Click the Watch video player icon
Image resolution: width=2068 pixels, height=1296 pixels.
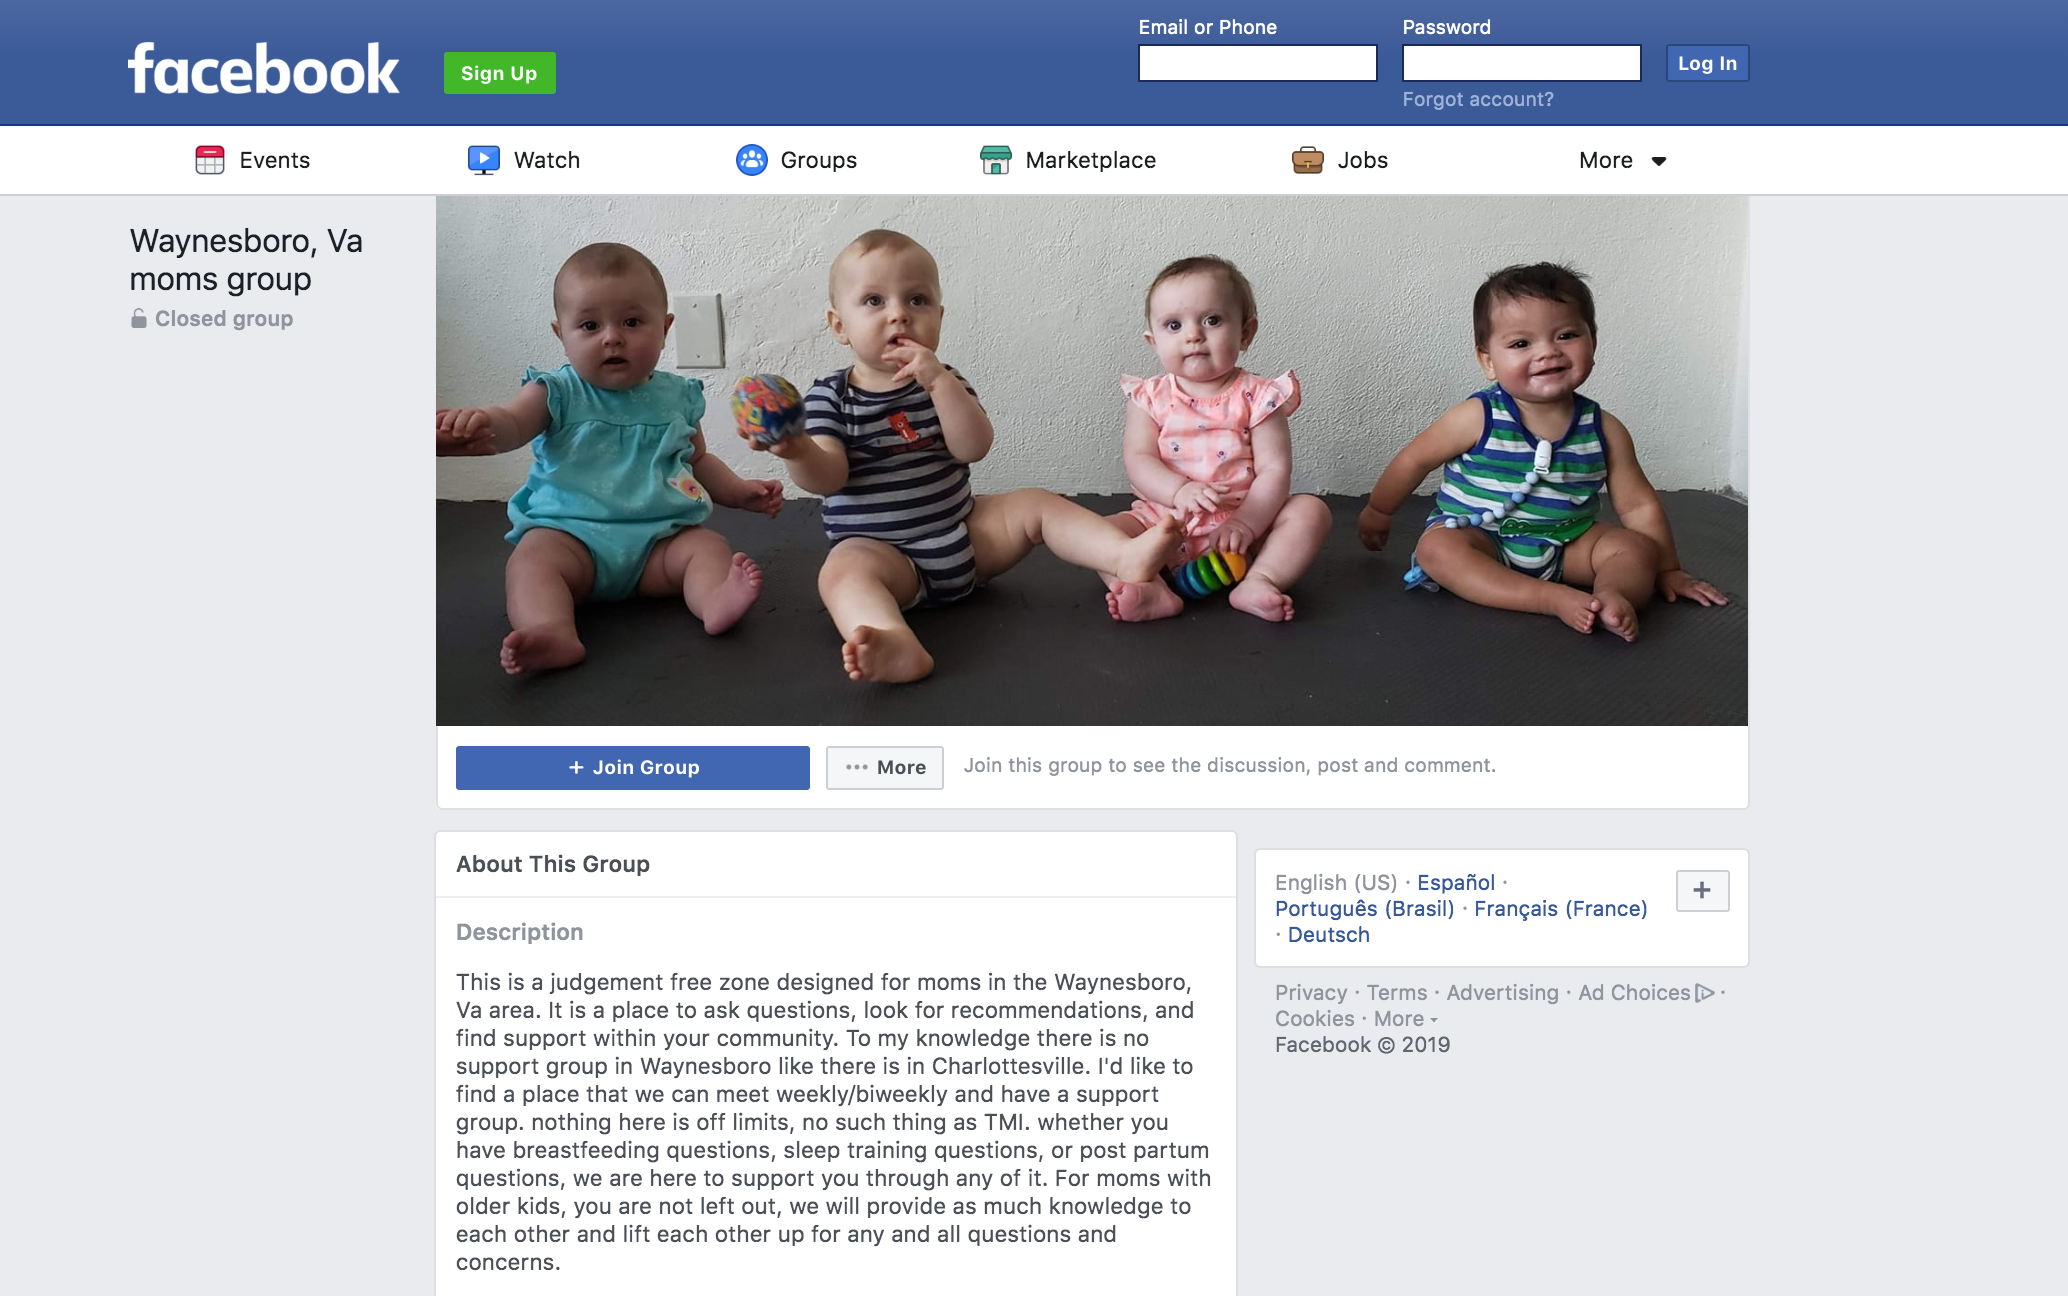(484, 160)
